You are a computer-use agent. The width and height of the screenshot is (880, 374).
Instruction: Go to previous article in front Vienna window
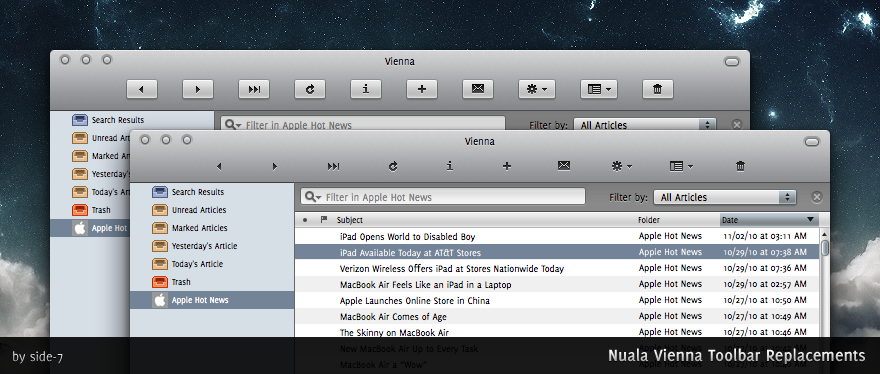(x=219, y=166)
